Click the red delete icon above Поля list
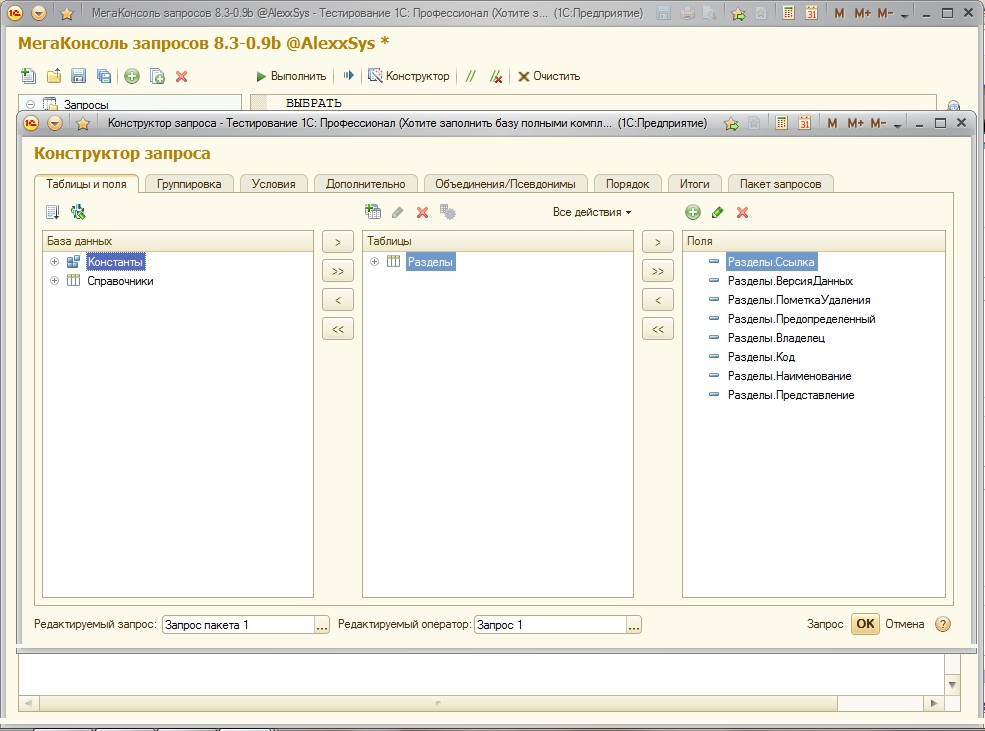 coord(742,212)
